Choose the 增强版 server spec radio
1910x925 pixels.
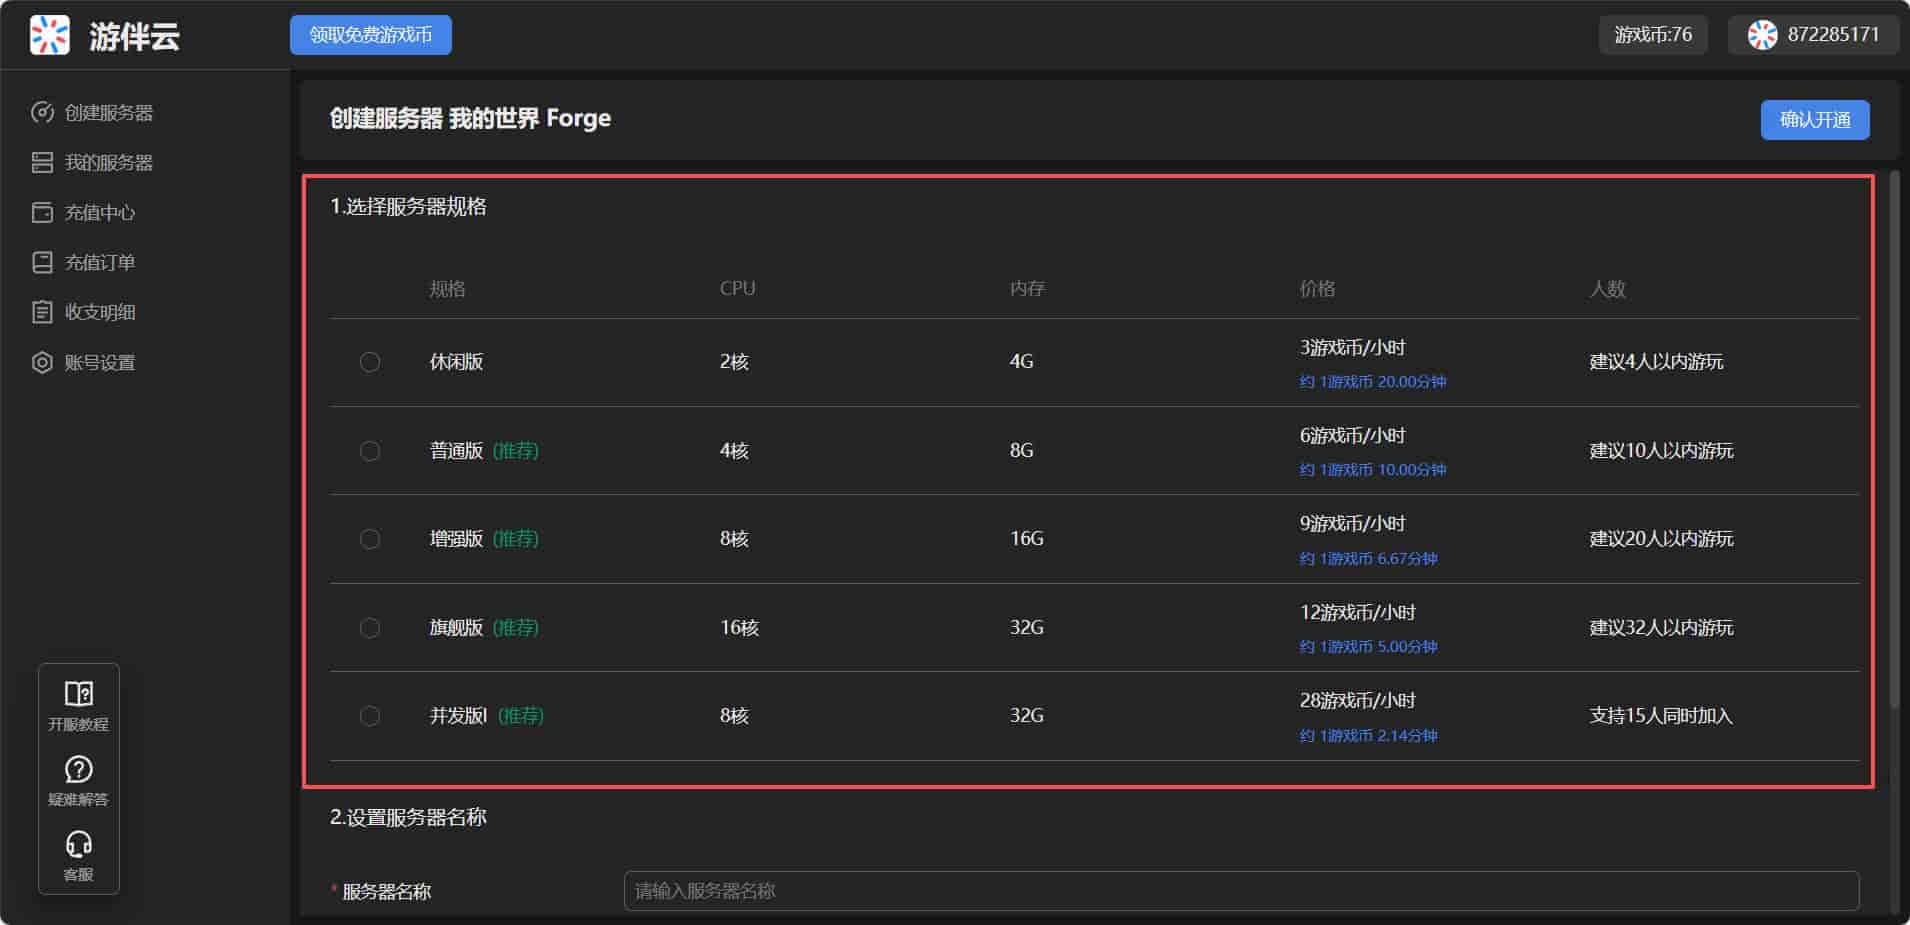[370, 539]
